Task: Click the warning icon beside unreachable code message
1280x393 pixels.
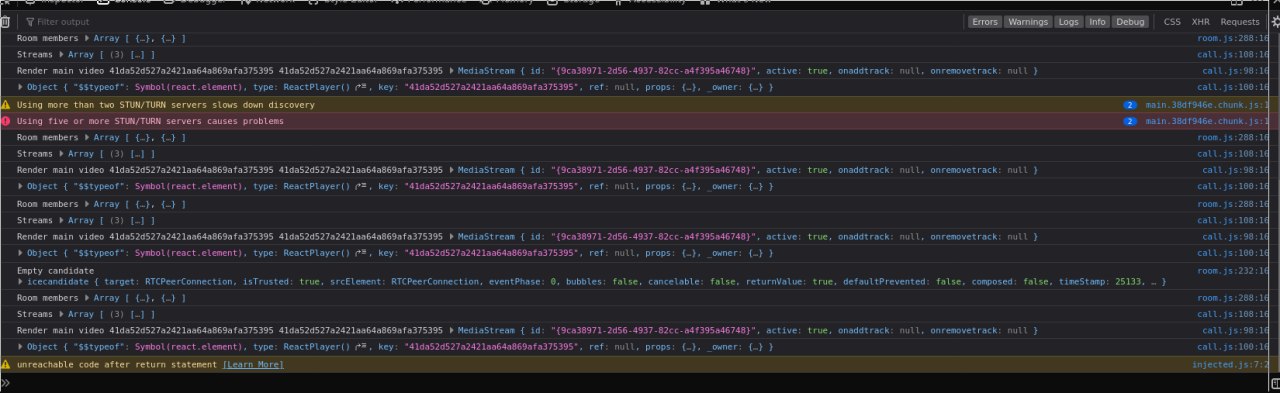Action: coord(6,365)
